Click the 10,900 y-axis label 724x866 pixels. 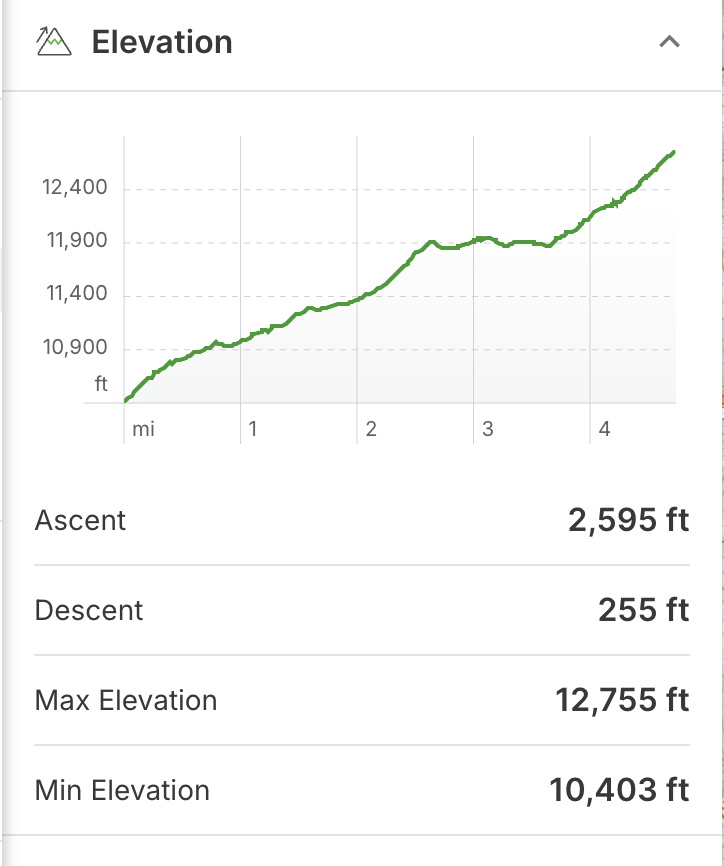[x=75, y=349]
